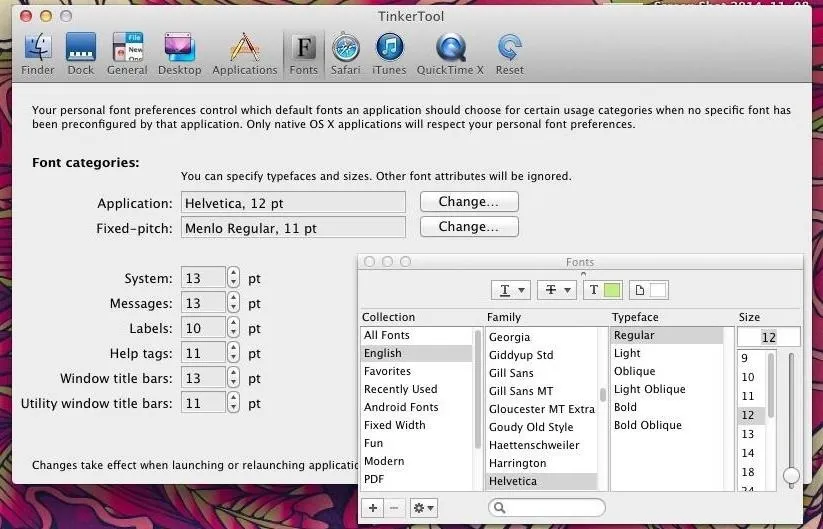823x529 pixels.
Task: Select Regular typeface
Action: click(667, 335)
